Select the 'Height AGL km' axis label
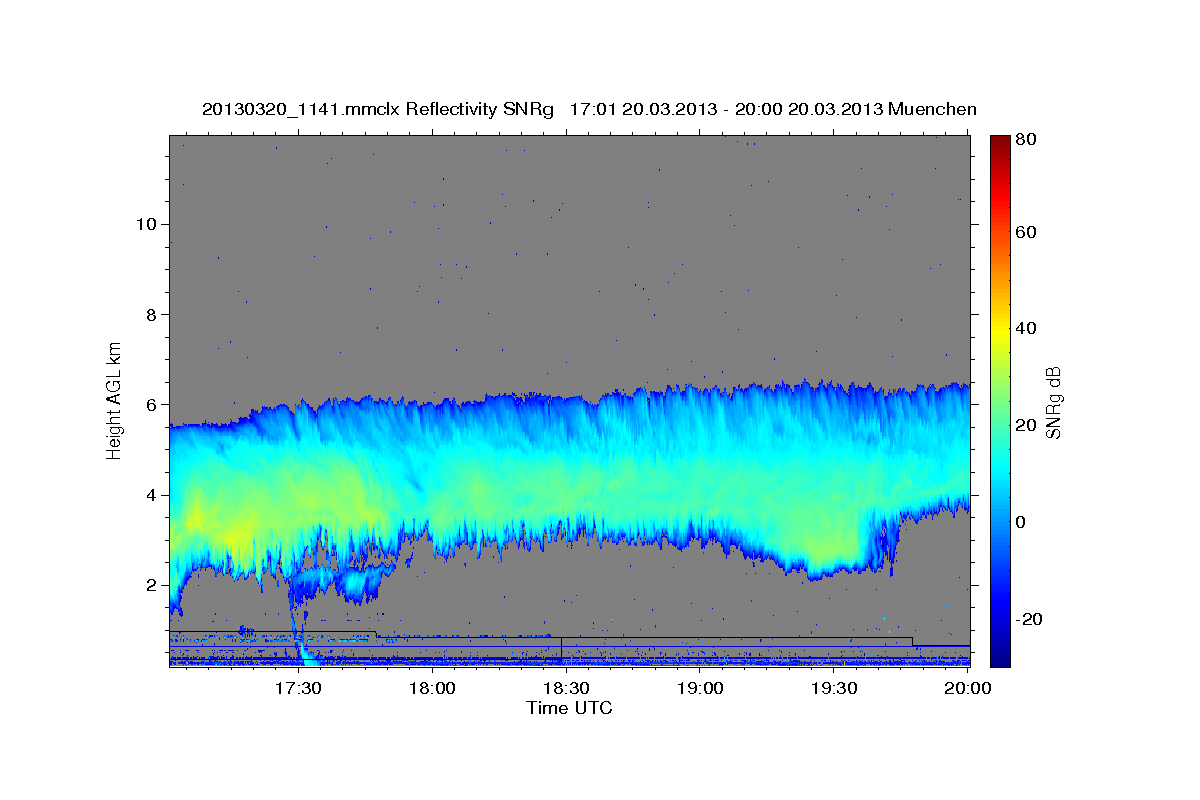Screen dimensions: 1200x800 [114, 401]
